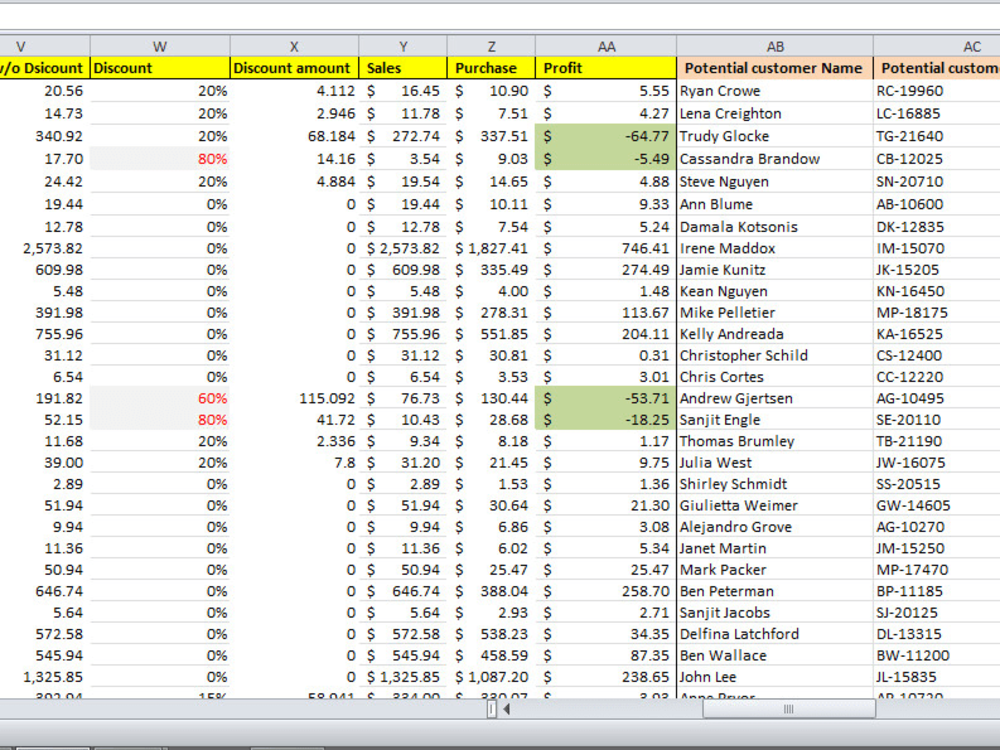The height and width of the screenshot is (750, 1000).
Task: Click the Discount amount header cell
Action: pos(294,68)
